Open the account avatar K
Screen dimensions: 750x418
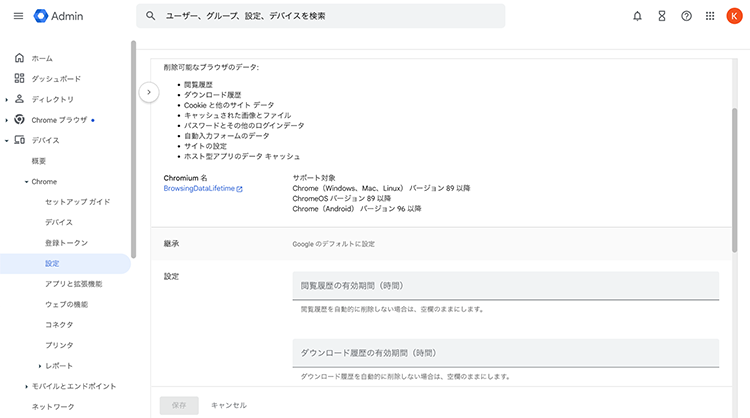pyautogui.click(x=734, y=16)
